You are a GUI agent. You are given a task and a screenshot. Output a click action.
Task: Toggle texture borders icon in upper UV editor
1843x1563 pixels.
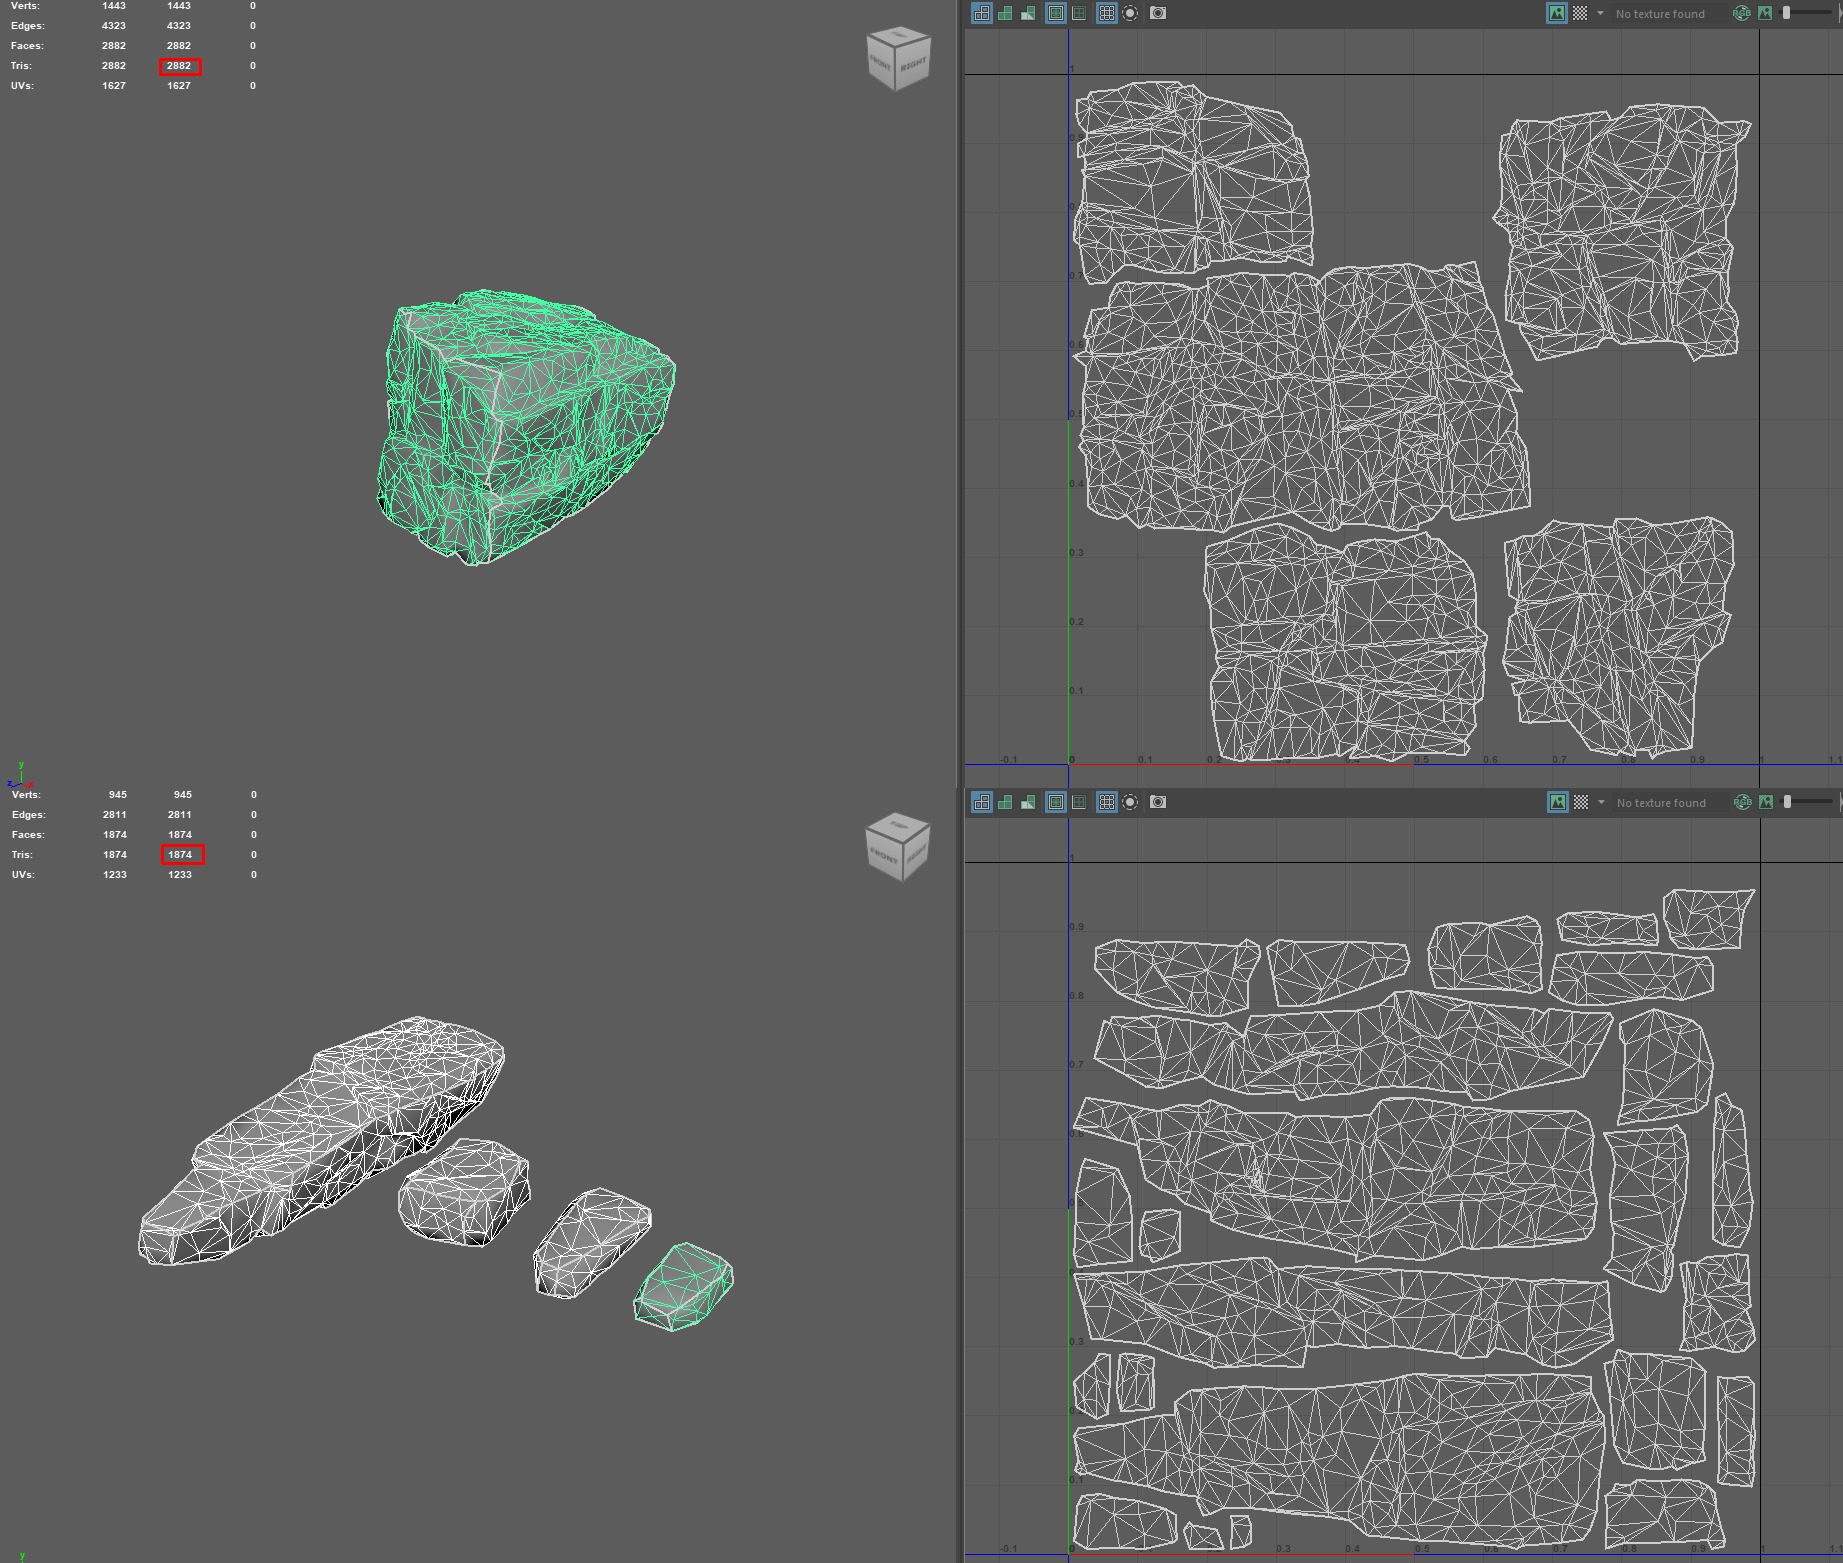click(x=1055, y=13)
